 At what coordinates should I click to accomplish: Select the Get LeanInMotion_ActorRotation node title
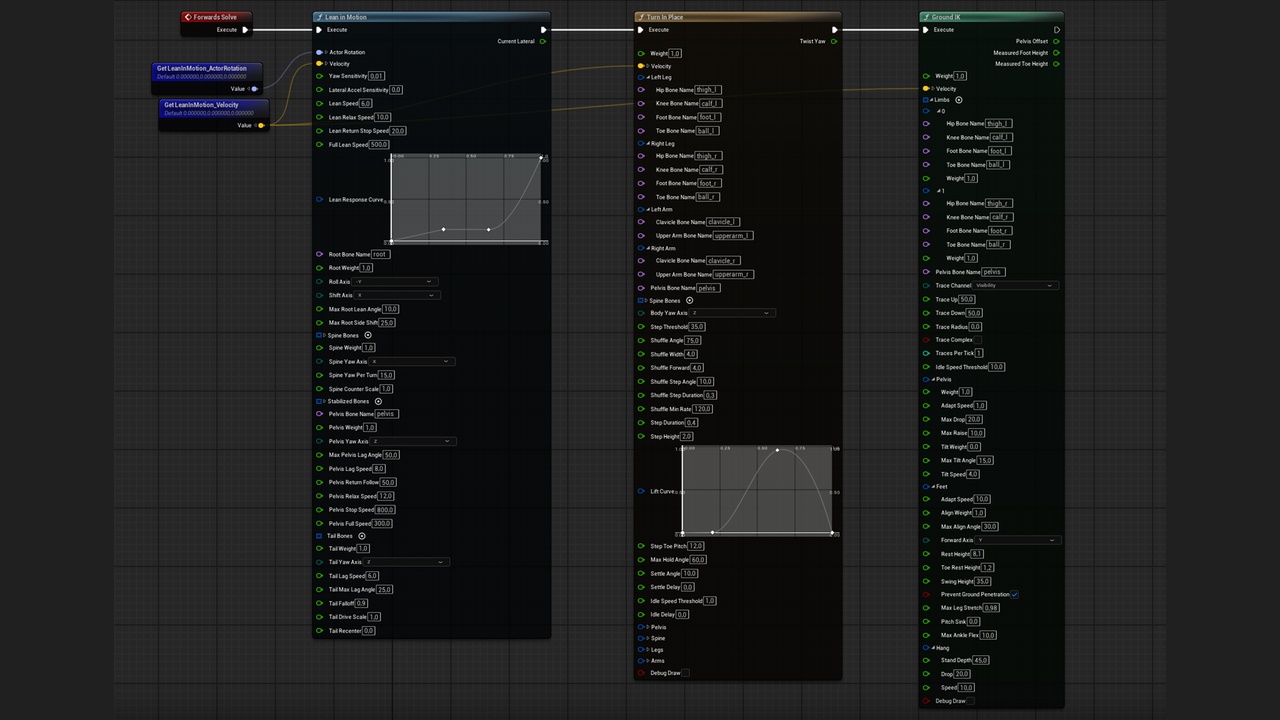201,68
